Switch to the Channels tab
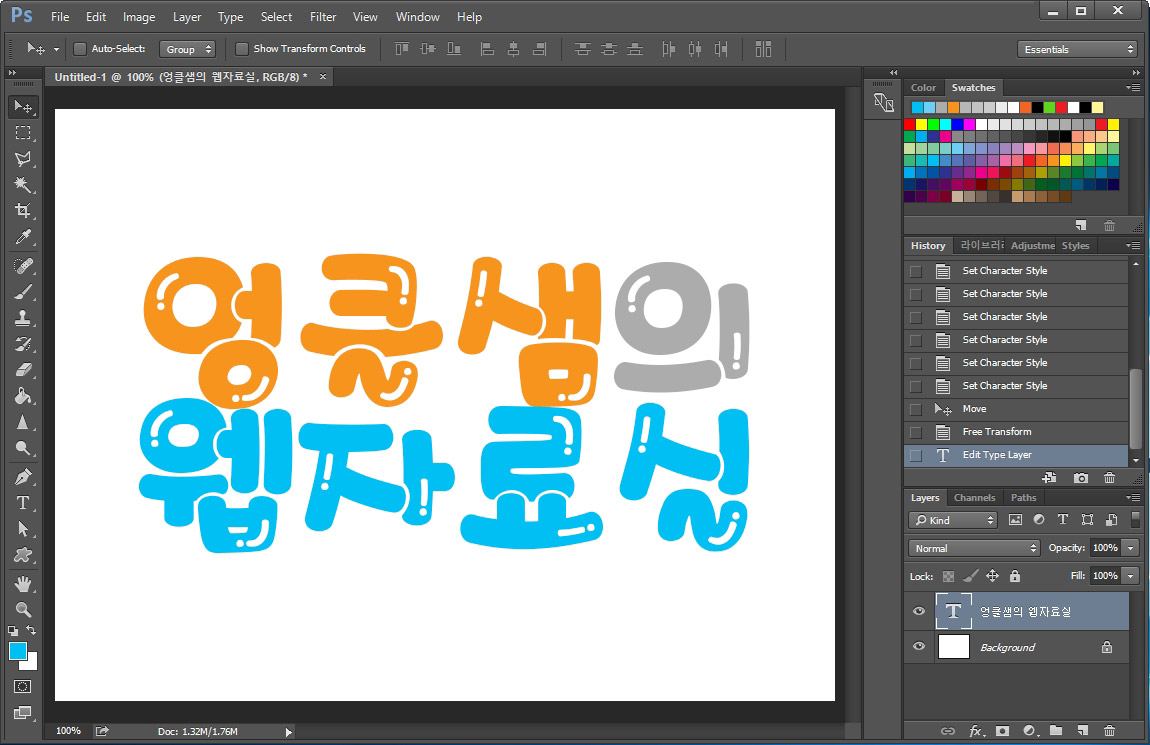This screenshot has width=1150, height=745. (x=974, y=498)
